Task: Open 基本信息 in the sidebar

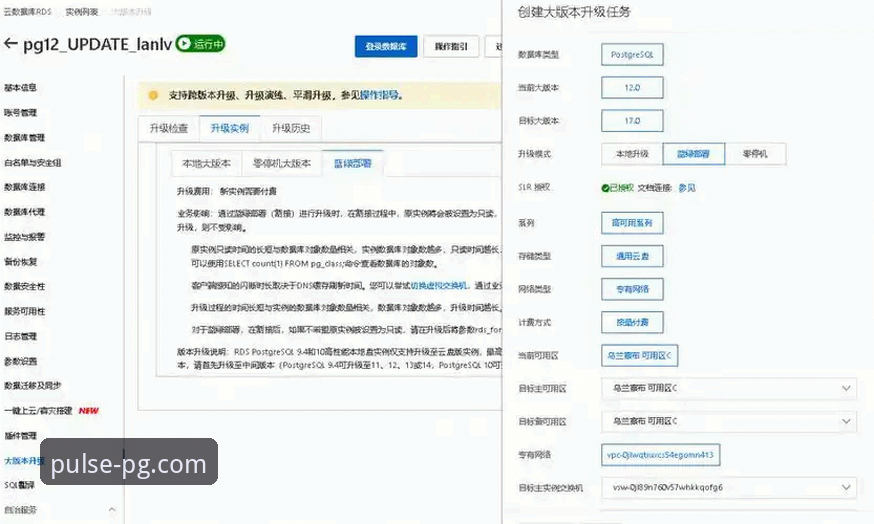Action: tap(20, 88)
